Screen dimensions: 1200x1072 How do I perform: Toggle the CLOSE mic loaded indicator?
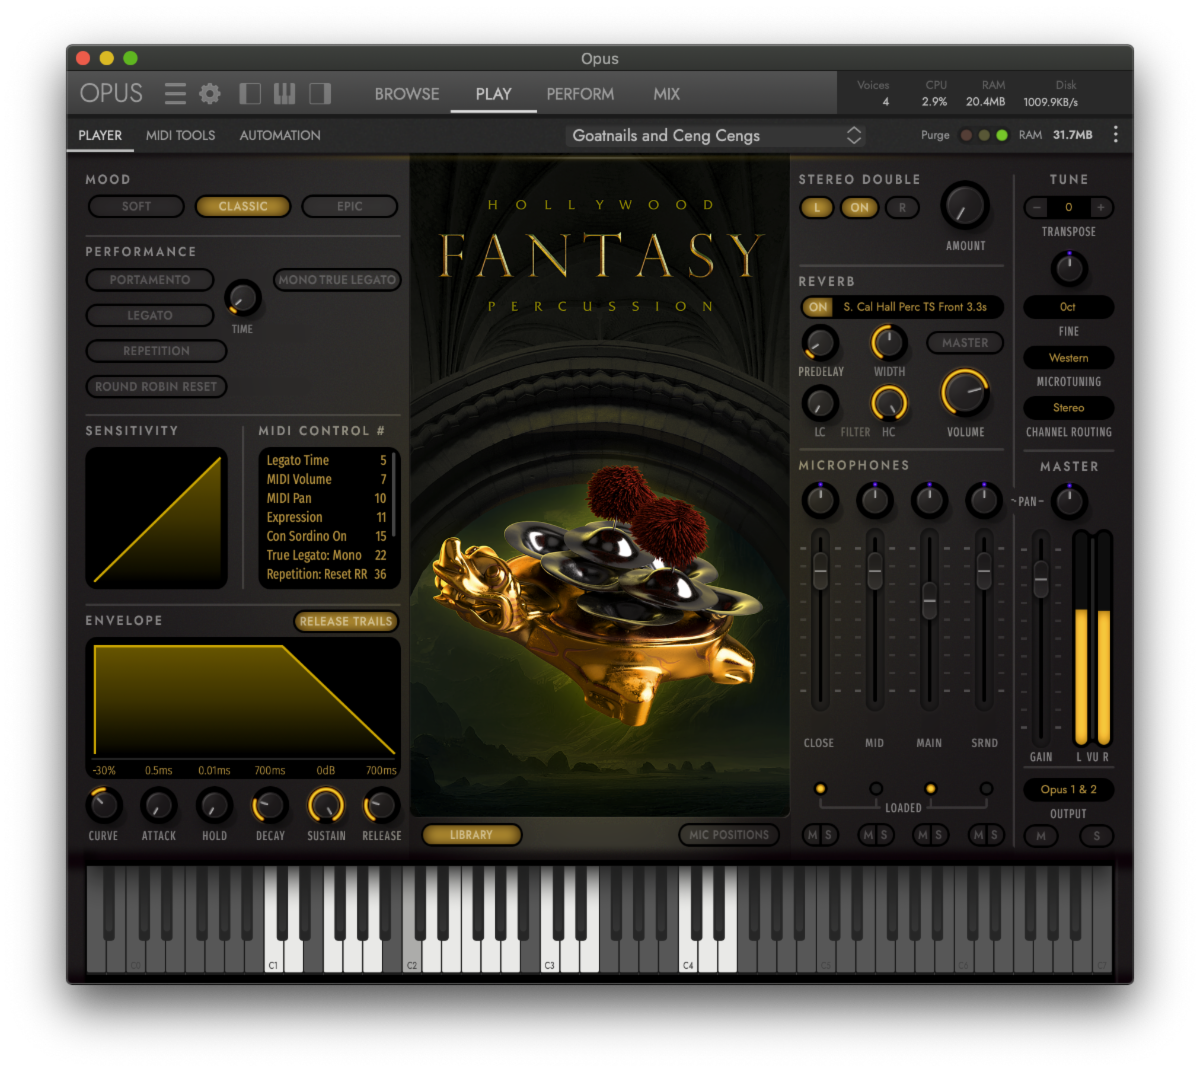[x=820, y=789]
